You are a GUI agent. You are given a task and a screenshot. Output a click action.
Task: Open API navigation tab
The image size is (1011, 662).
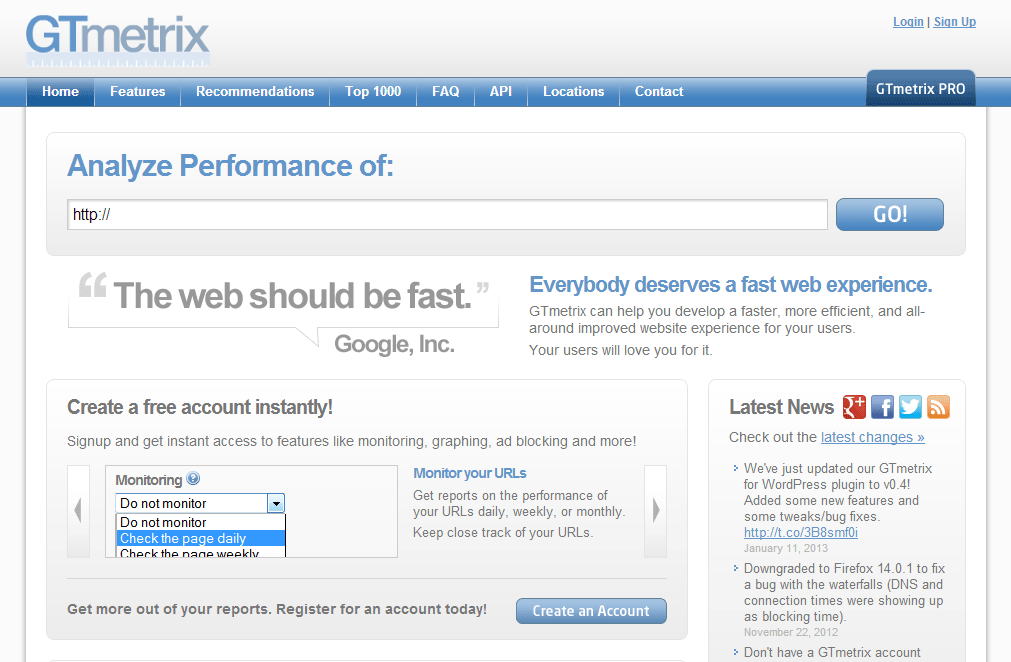click(x=501, y=92)
